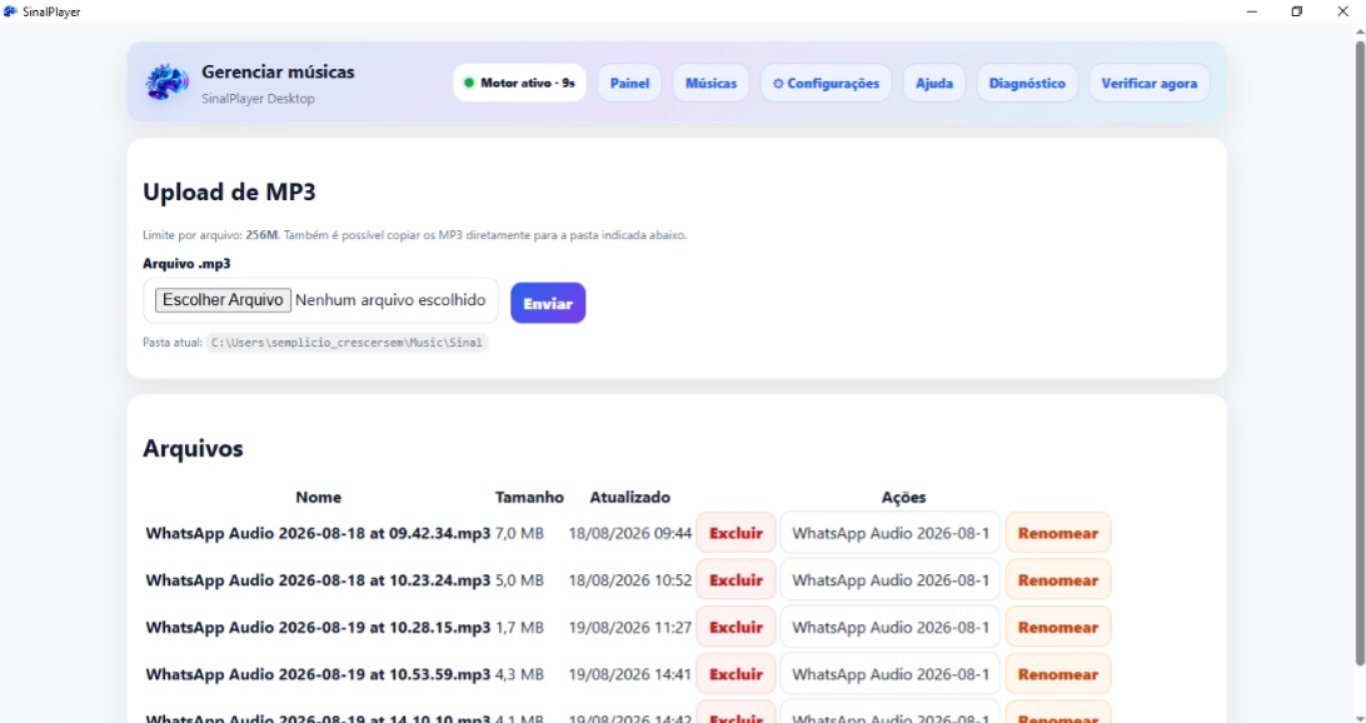Click the SinalPlayer icon in the title bar
This screenshot has width=1366, height=723.
click(x=10, y=11)
